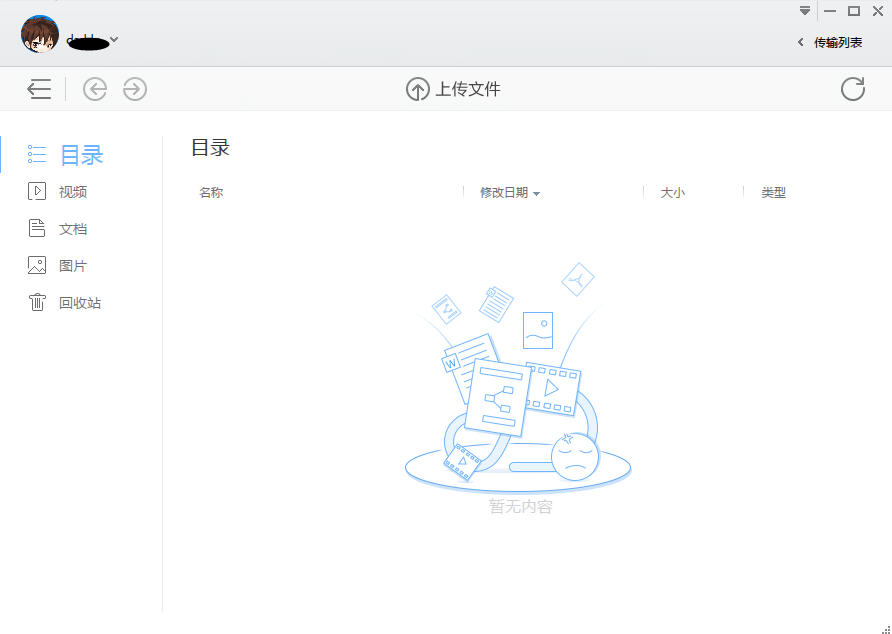This screenshot has width=892, height=634.
Task: Expand the username account dropdown arrow
Action: tap(114, 40)
